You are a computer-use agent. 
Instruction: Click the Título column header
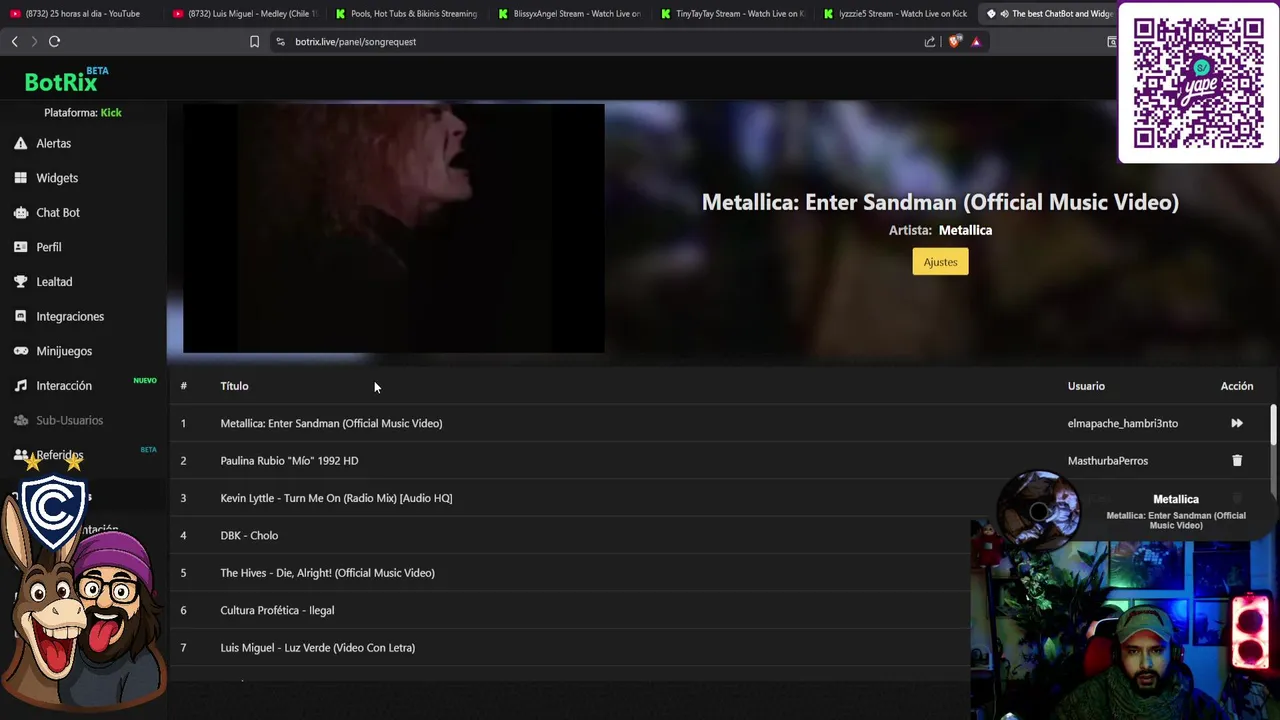(234, 386)
